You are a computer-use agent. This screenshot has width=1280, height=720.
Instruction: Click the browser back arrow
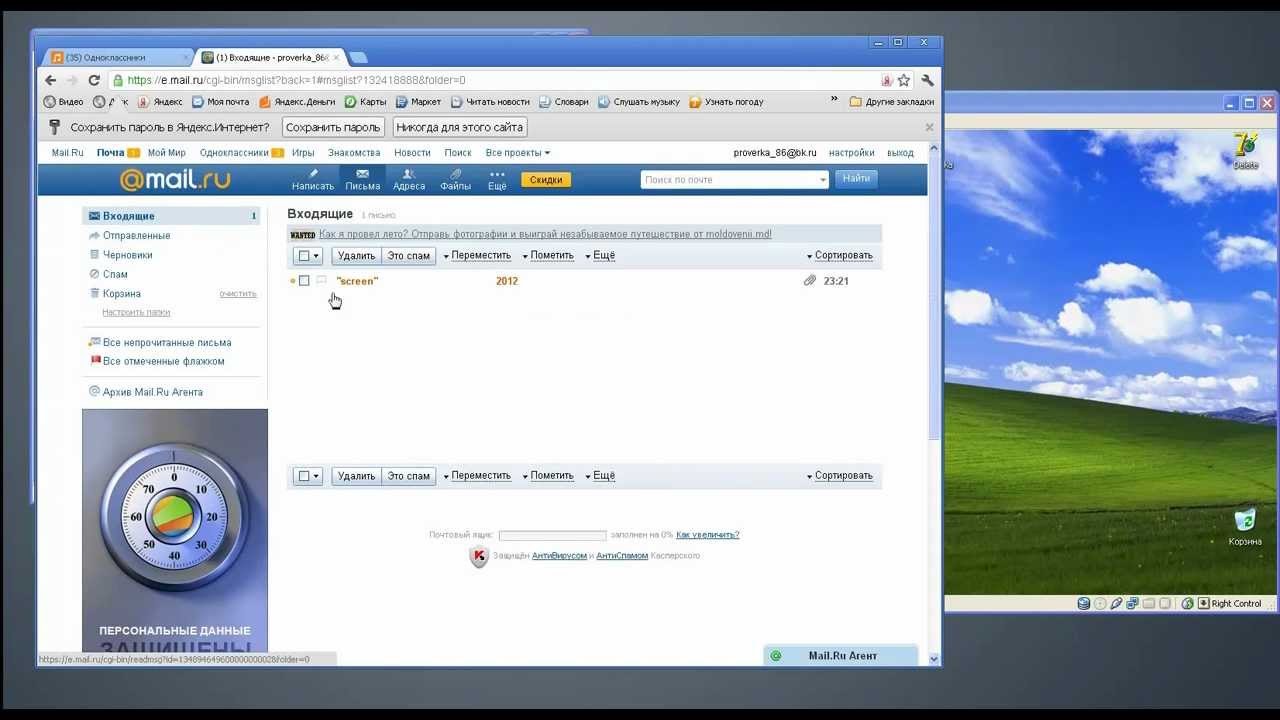(x=51, y=80)
